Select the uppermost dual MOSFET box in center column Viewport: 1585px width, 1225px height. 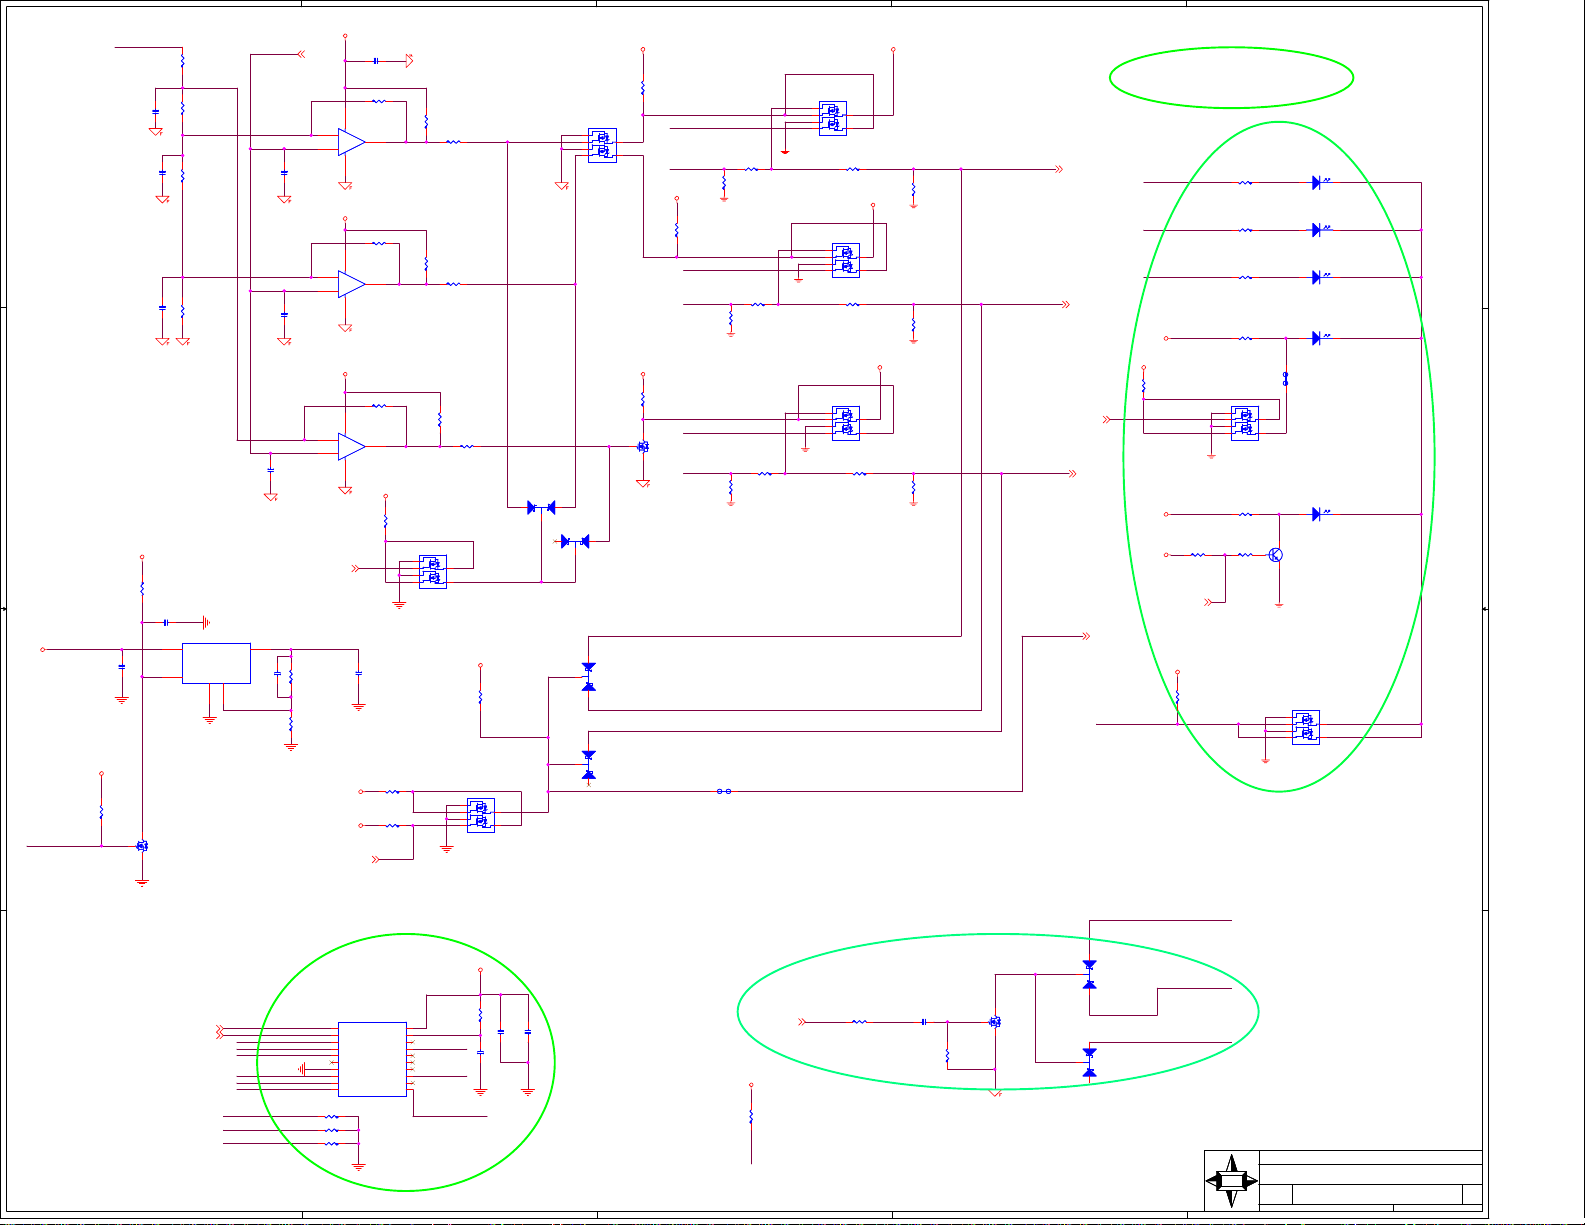pyautogui.click(x=833, y=119)
